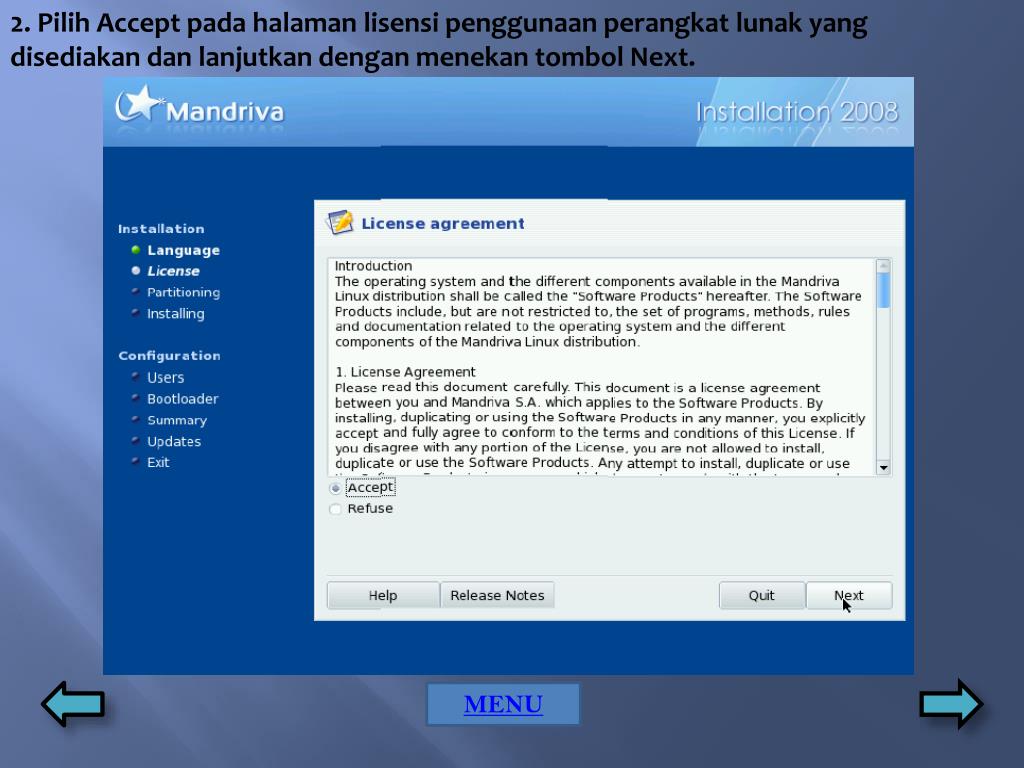
Task: Open the Help button
Action: point(383,596)
